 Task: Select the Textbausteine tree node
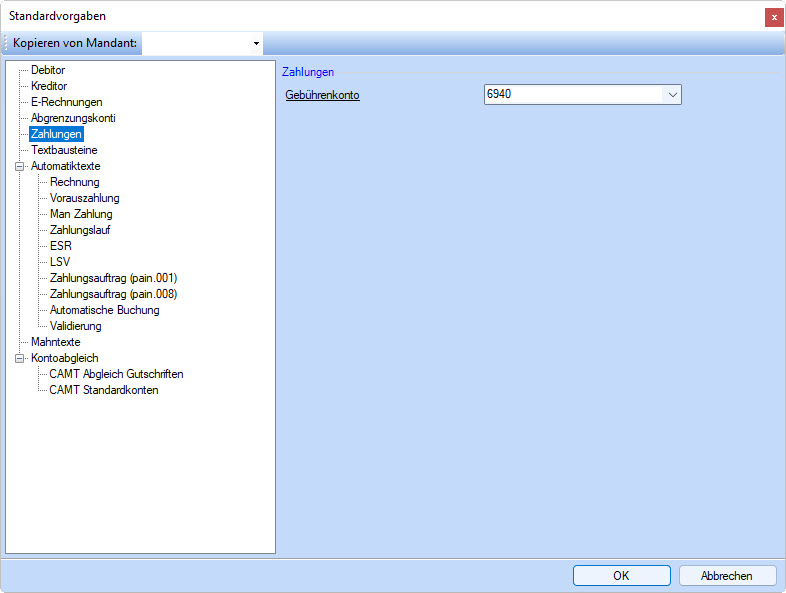point(64,150)
